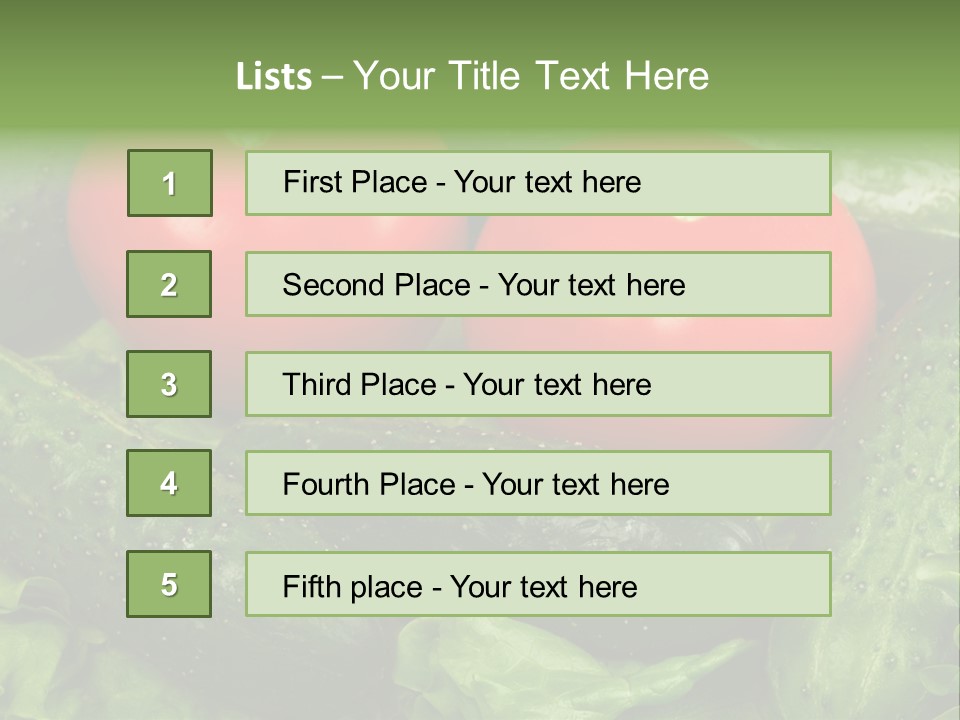Click 'Your text here' in the fourth row
The width and height of the screenshot is (960, 720).
tap(575, 485)
